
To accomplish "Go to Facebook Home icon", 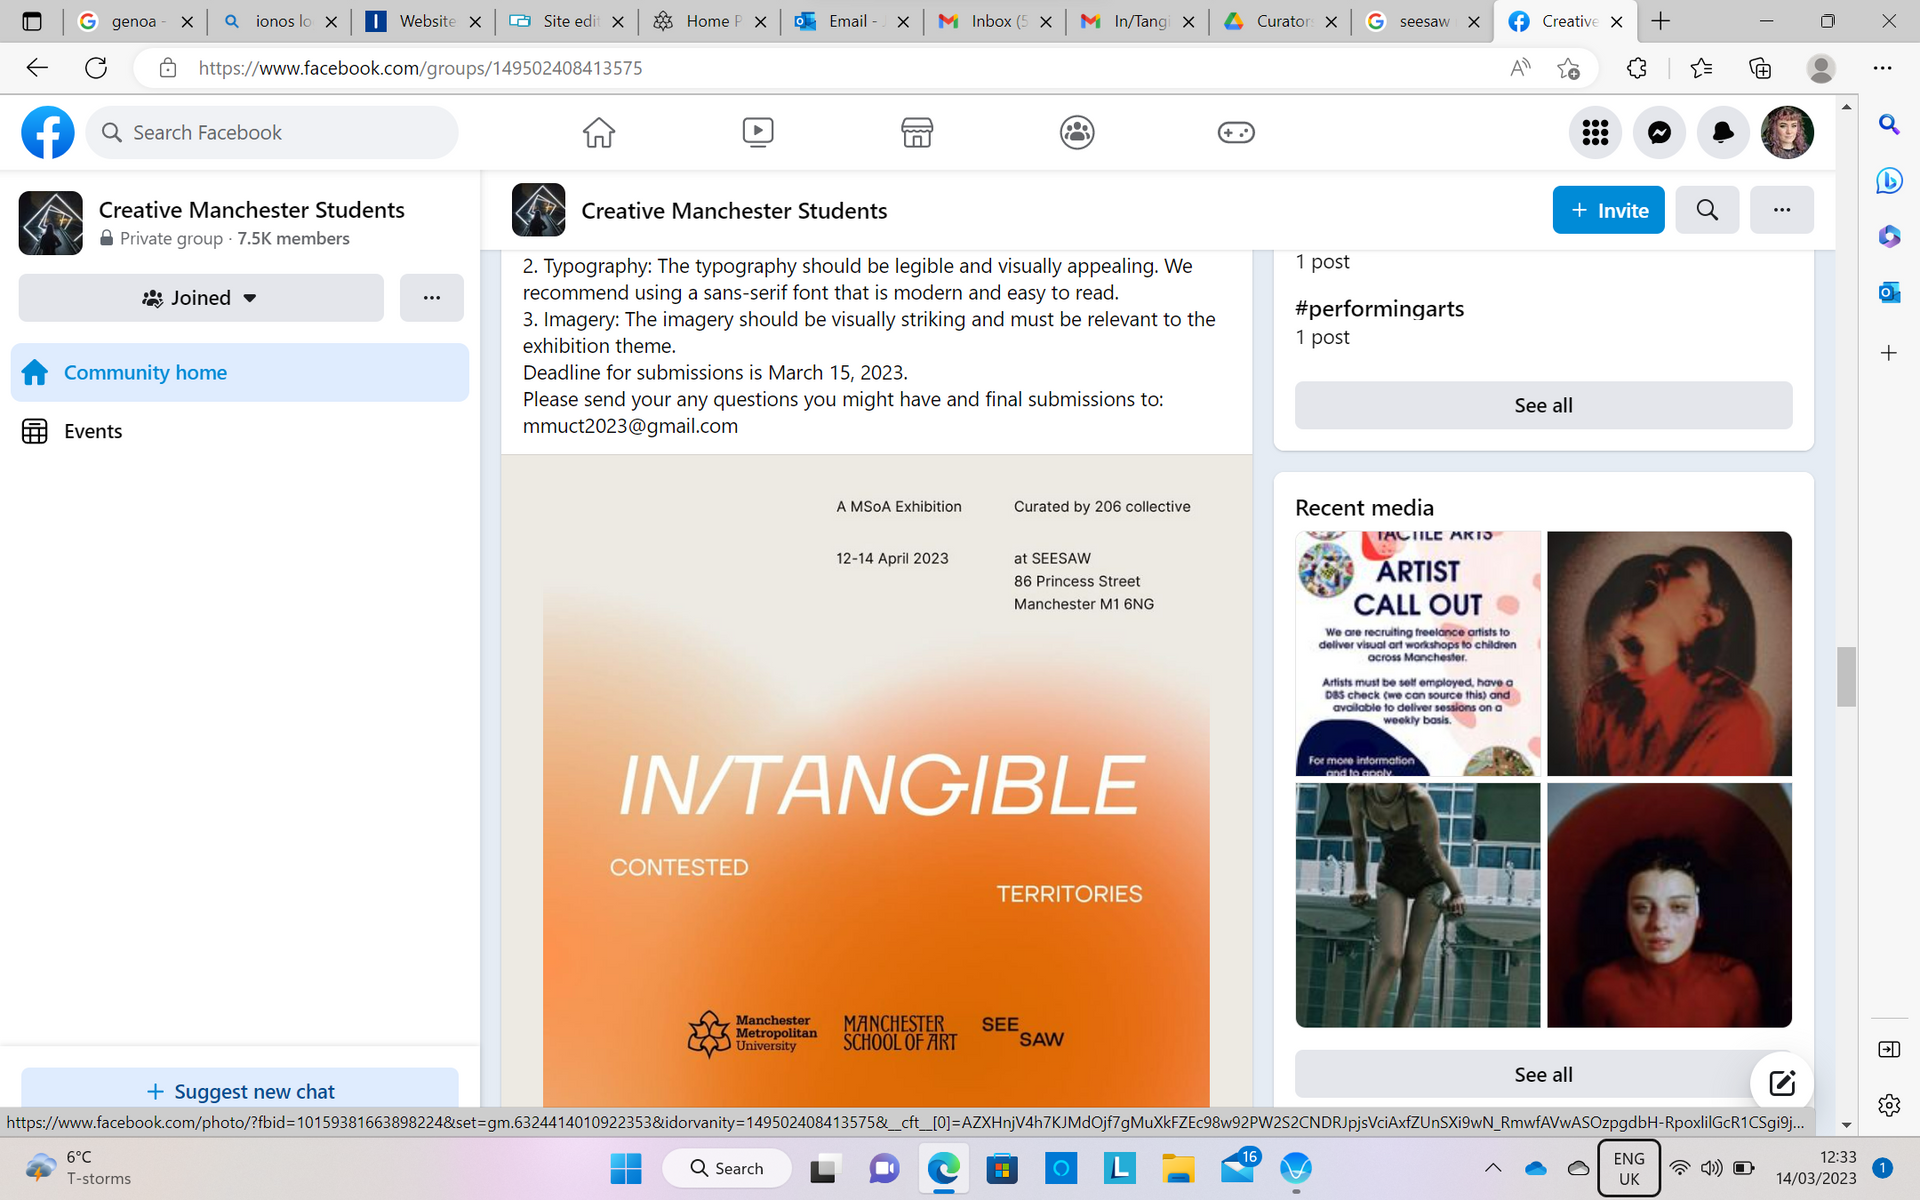I will pos(599,132).
